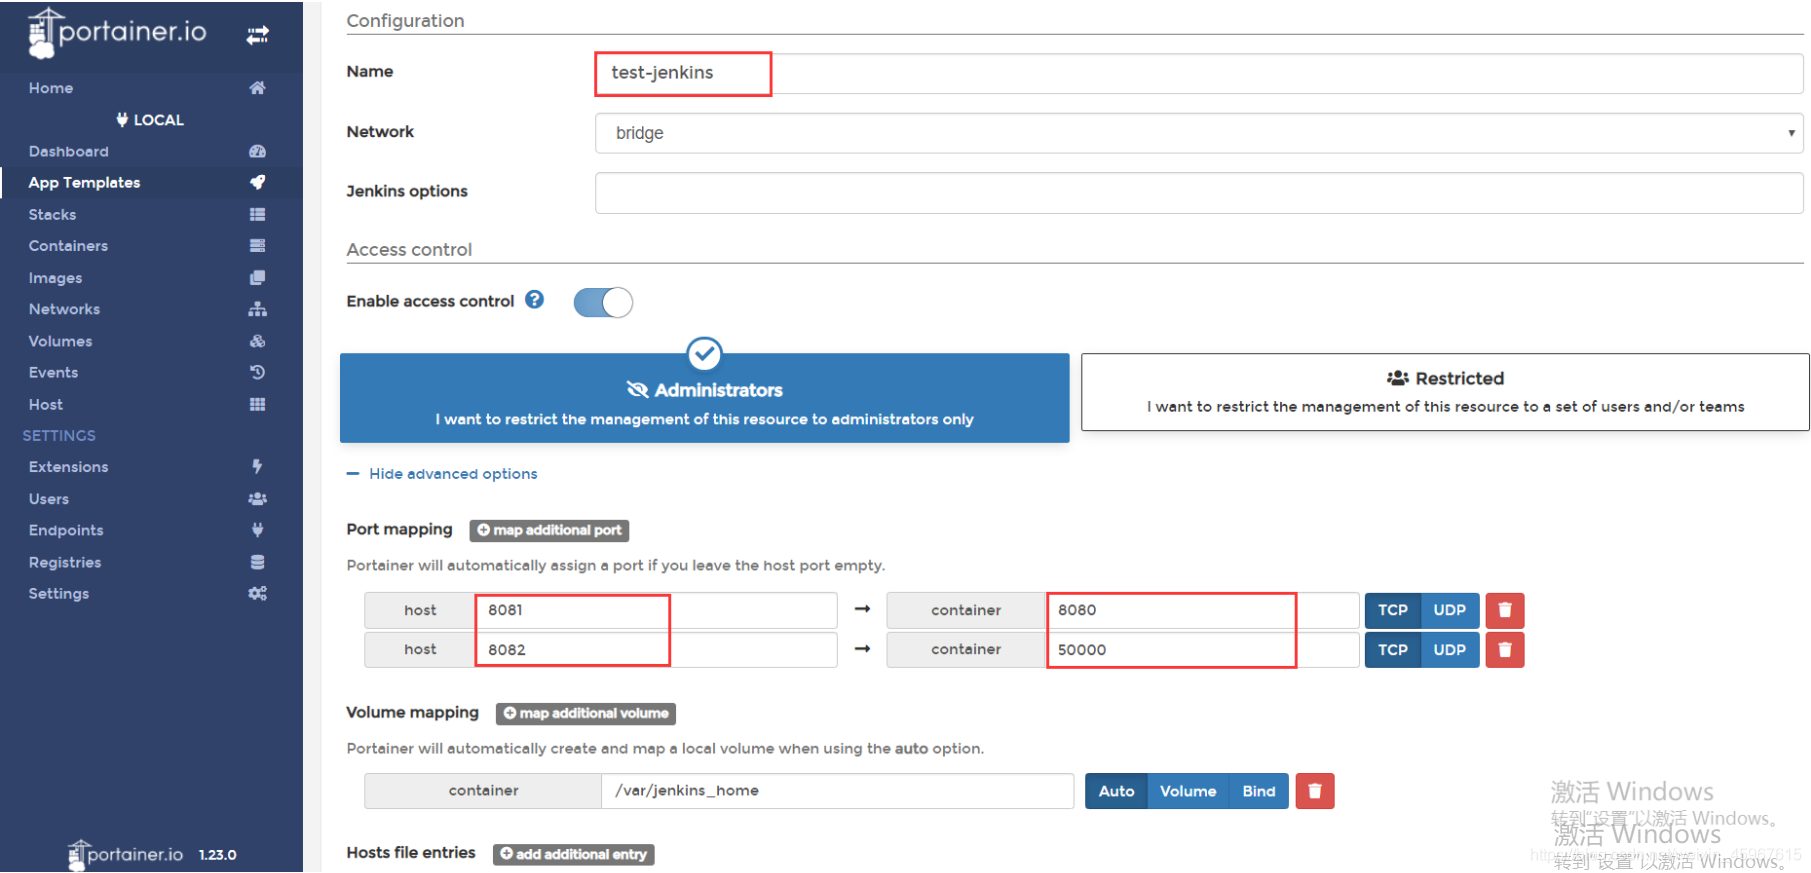
Task: Click container path field /var/jenkins_home
Action: click(x=838, y=791)
